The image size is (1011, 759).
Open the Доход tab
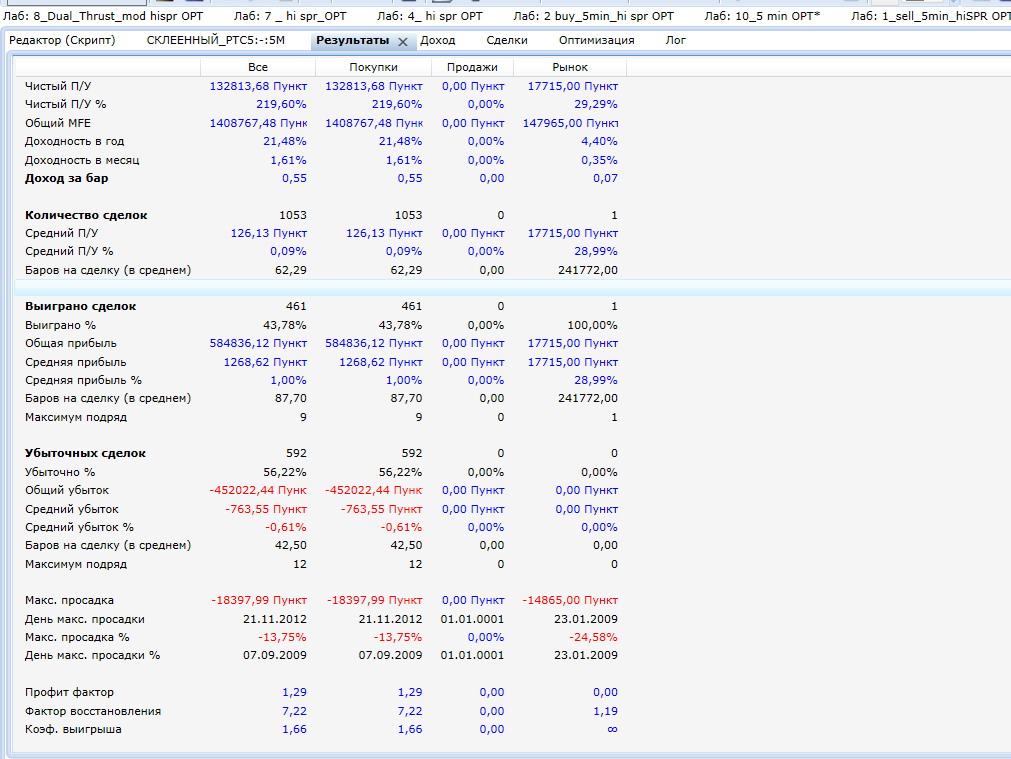[x=437, y=41]
